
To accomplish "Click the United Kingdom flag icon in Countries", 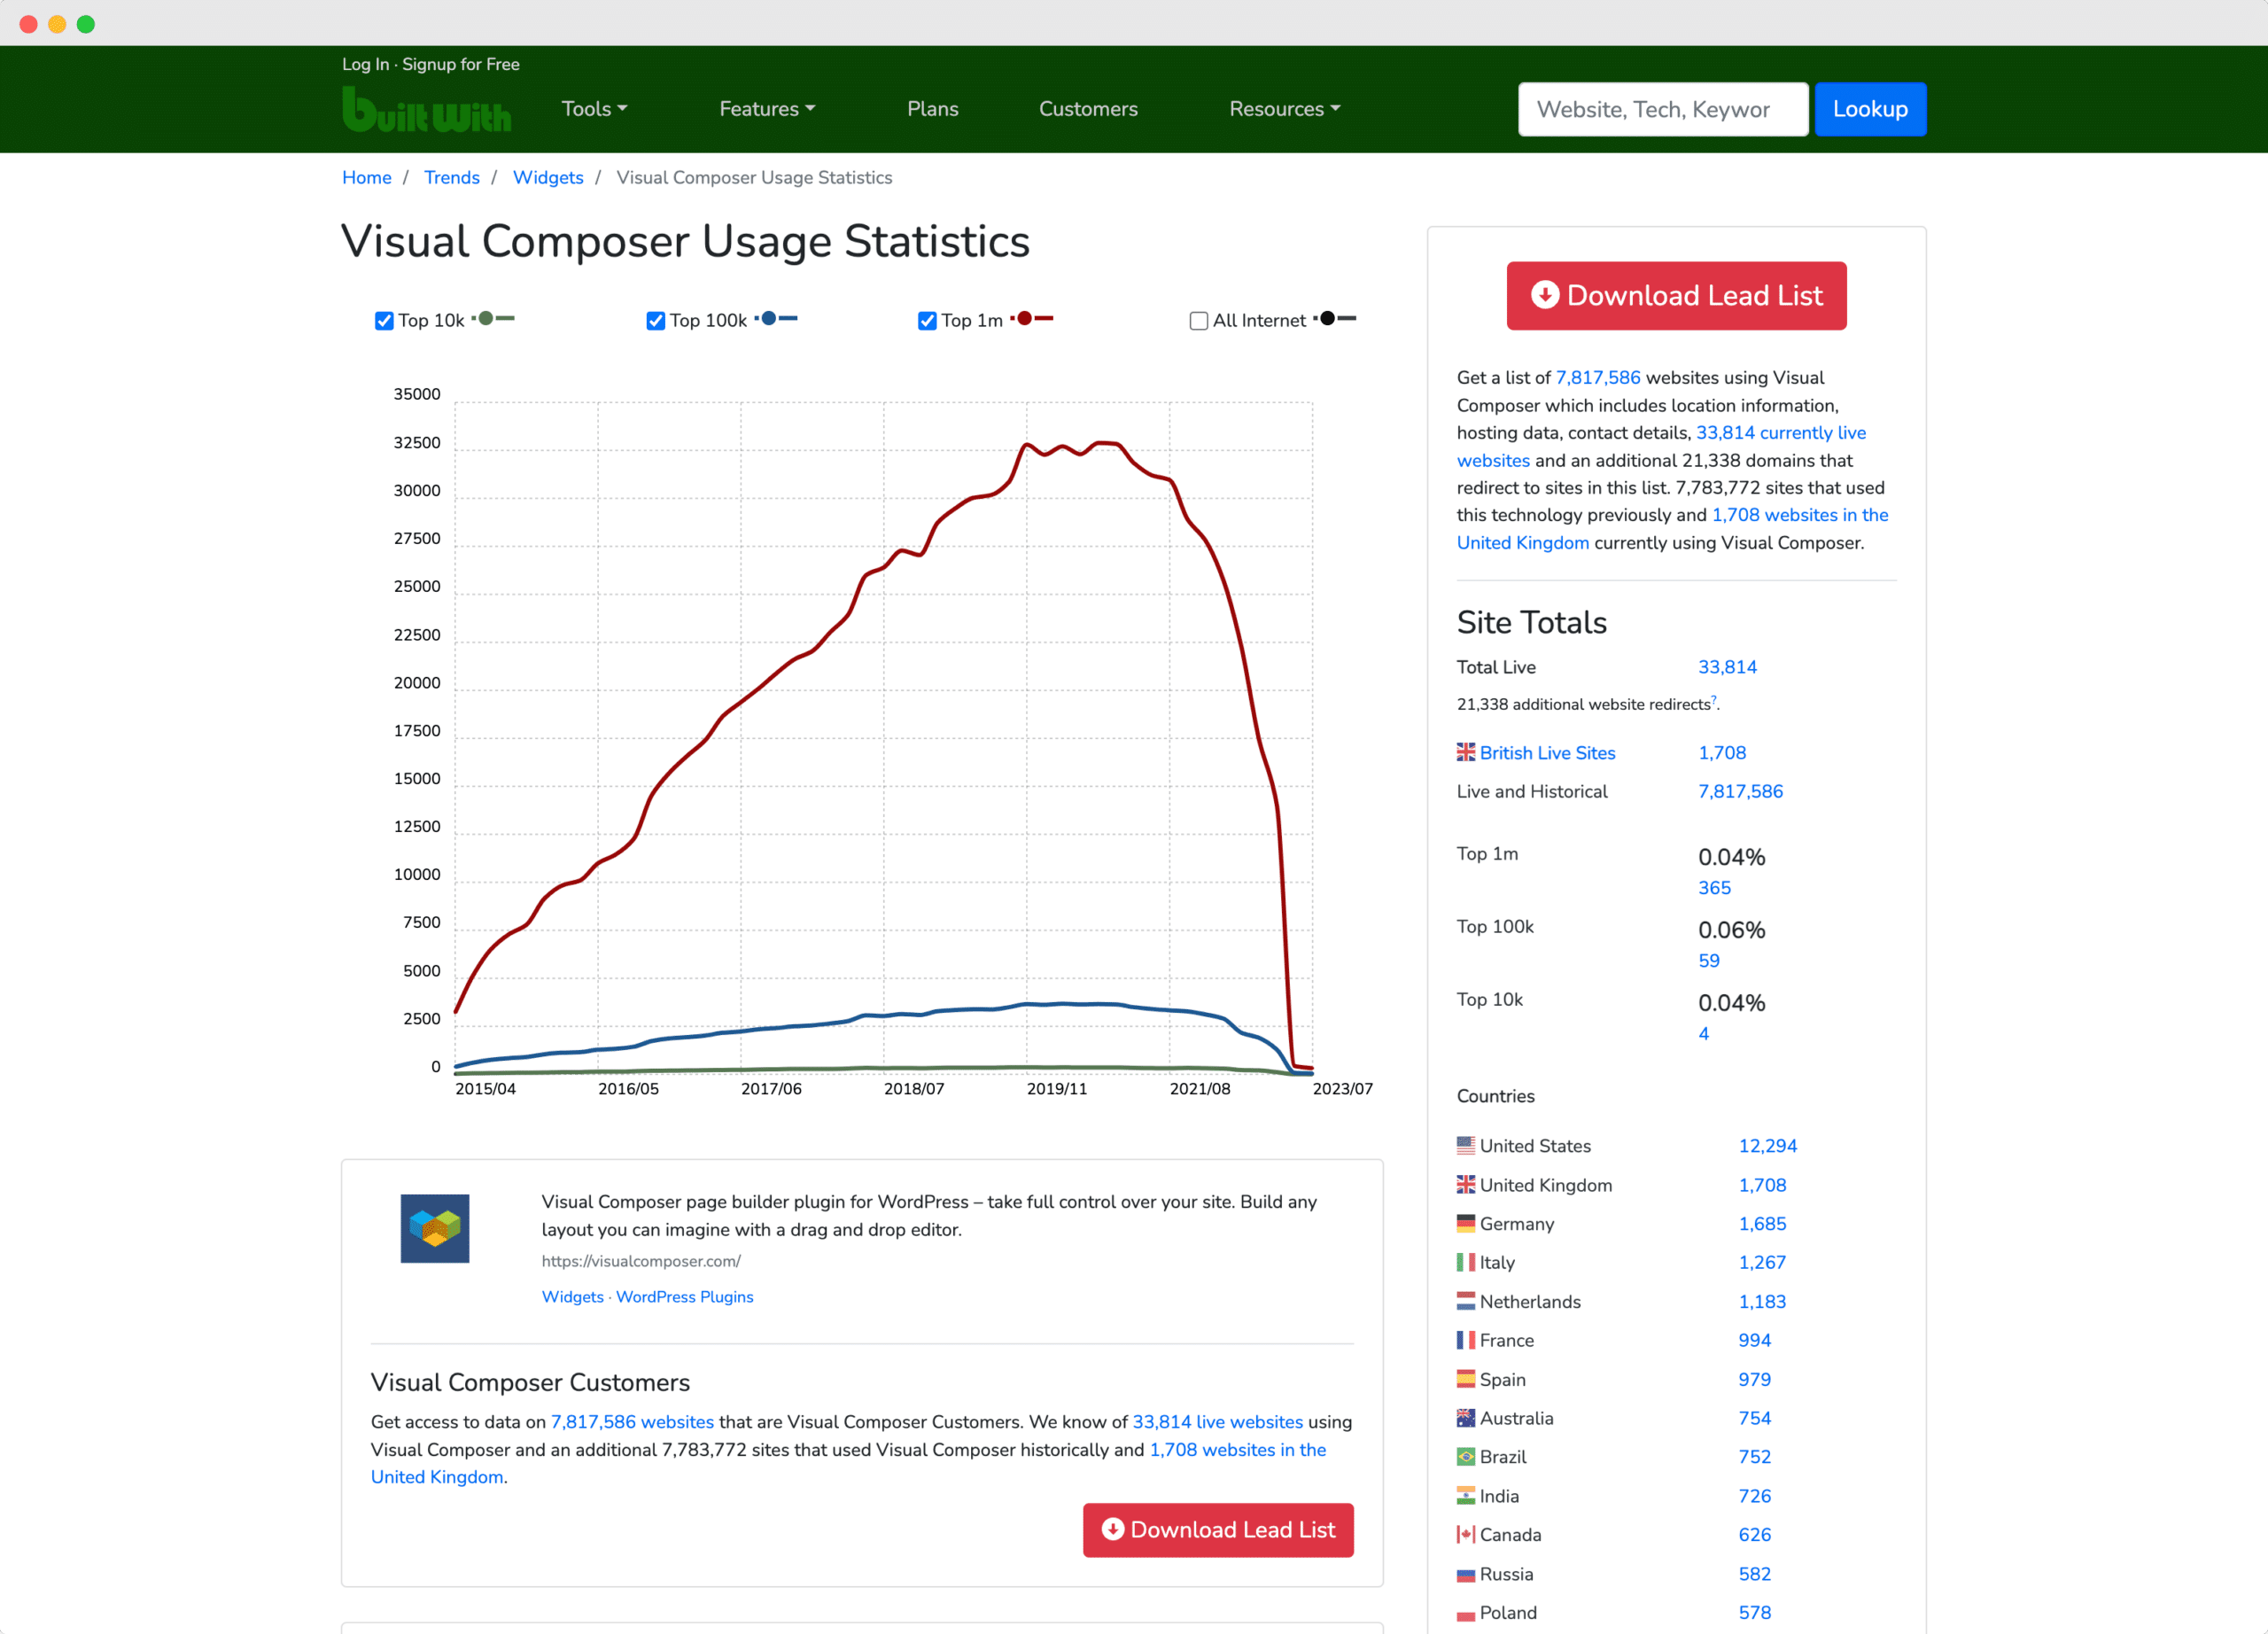I will (x=1465, y=1185).
